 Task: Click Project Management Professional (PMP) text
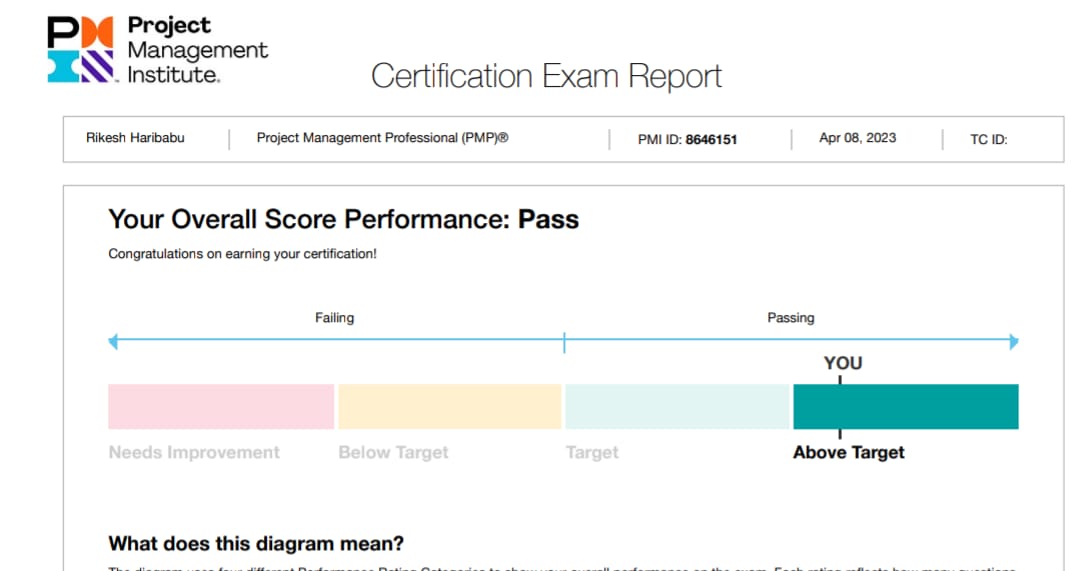coord(382,138)
